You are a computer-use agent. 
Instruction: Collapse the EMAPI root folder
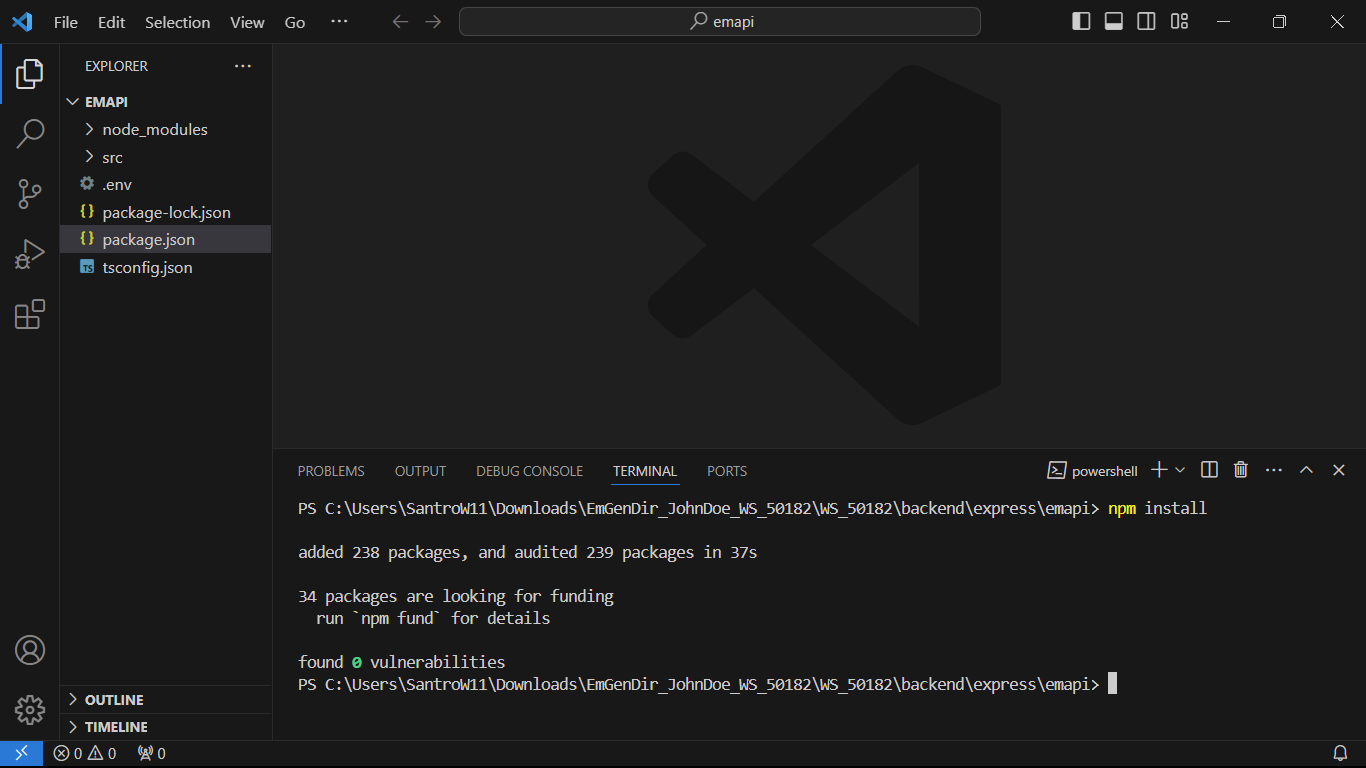pos(166,102)
